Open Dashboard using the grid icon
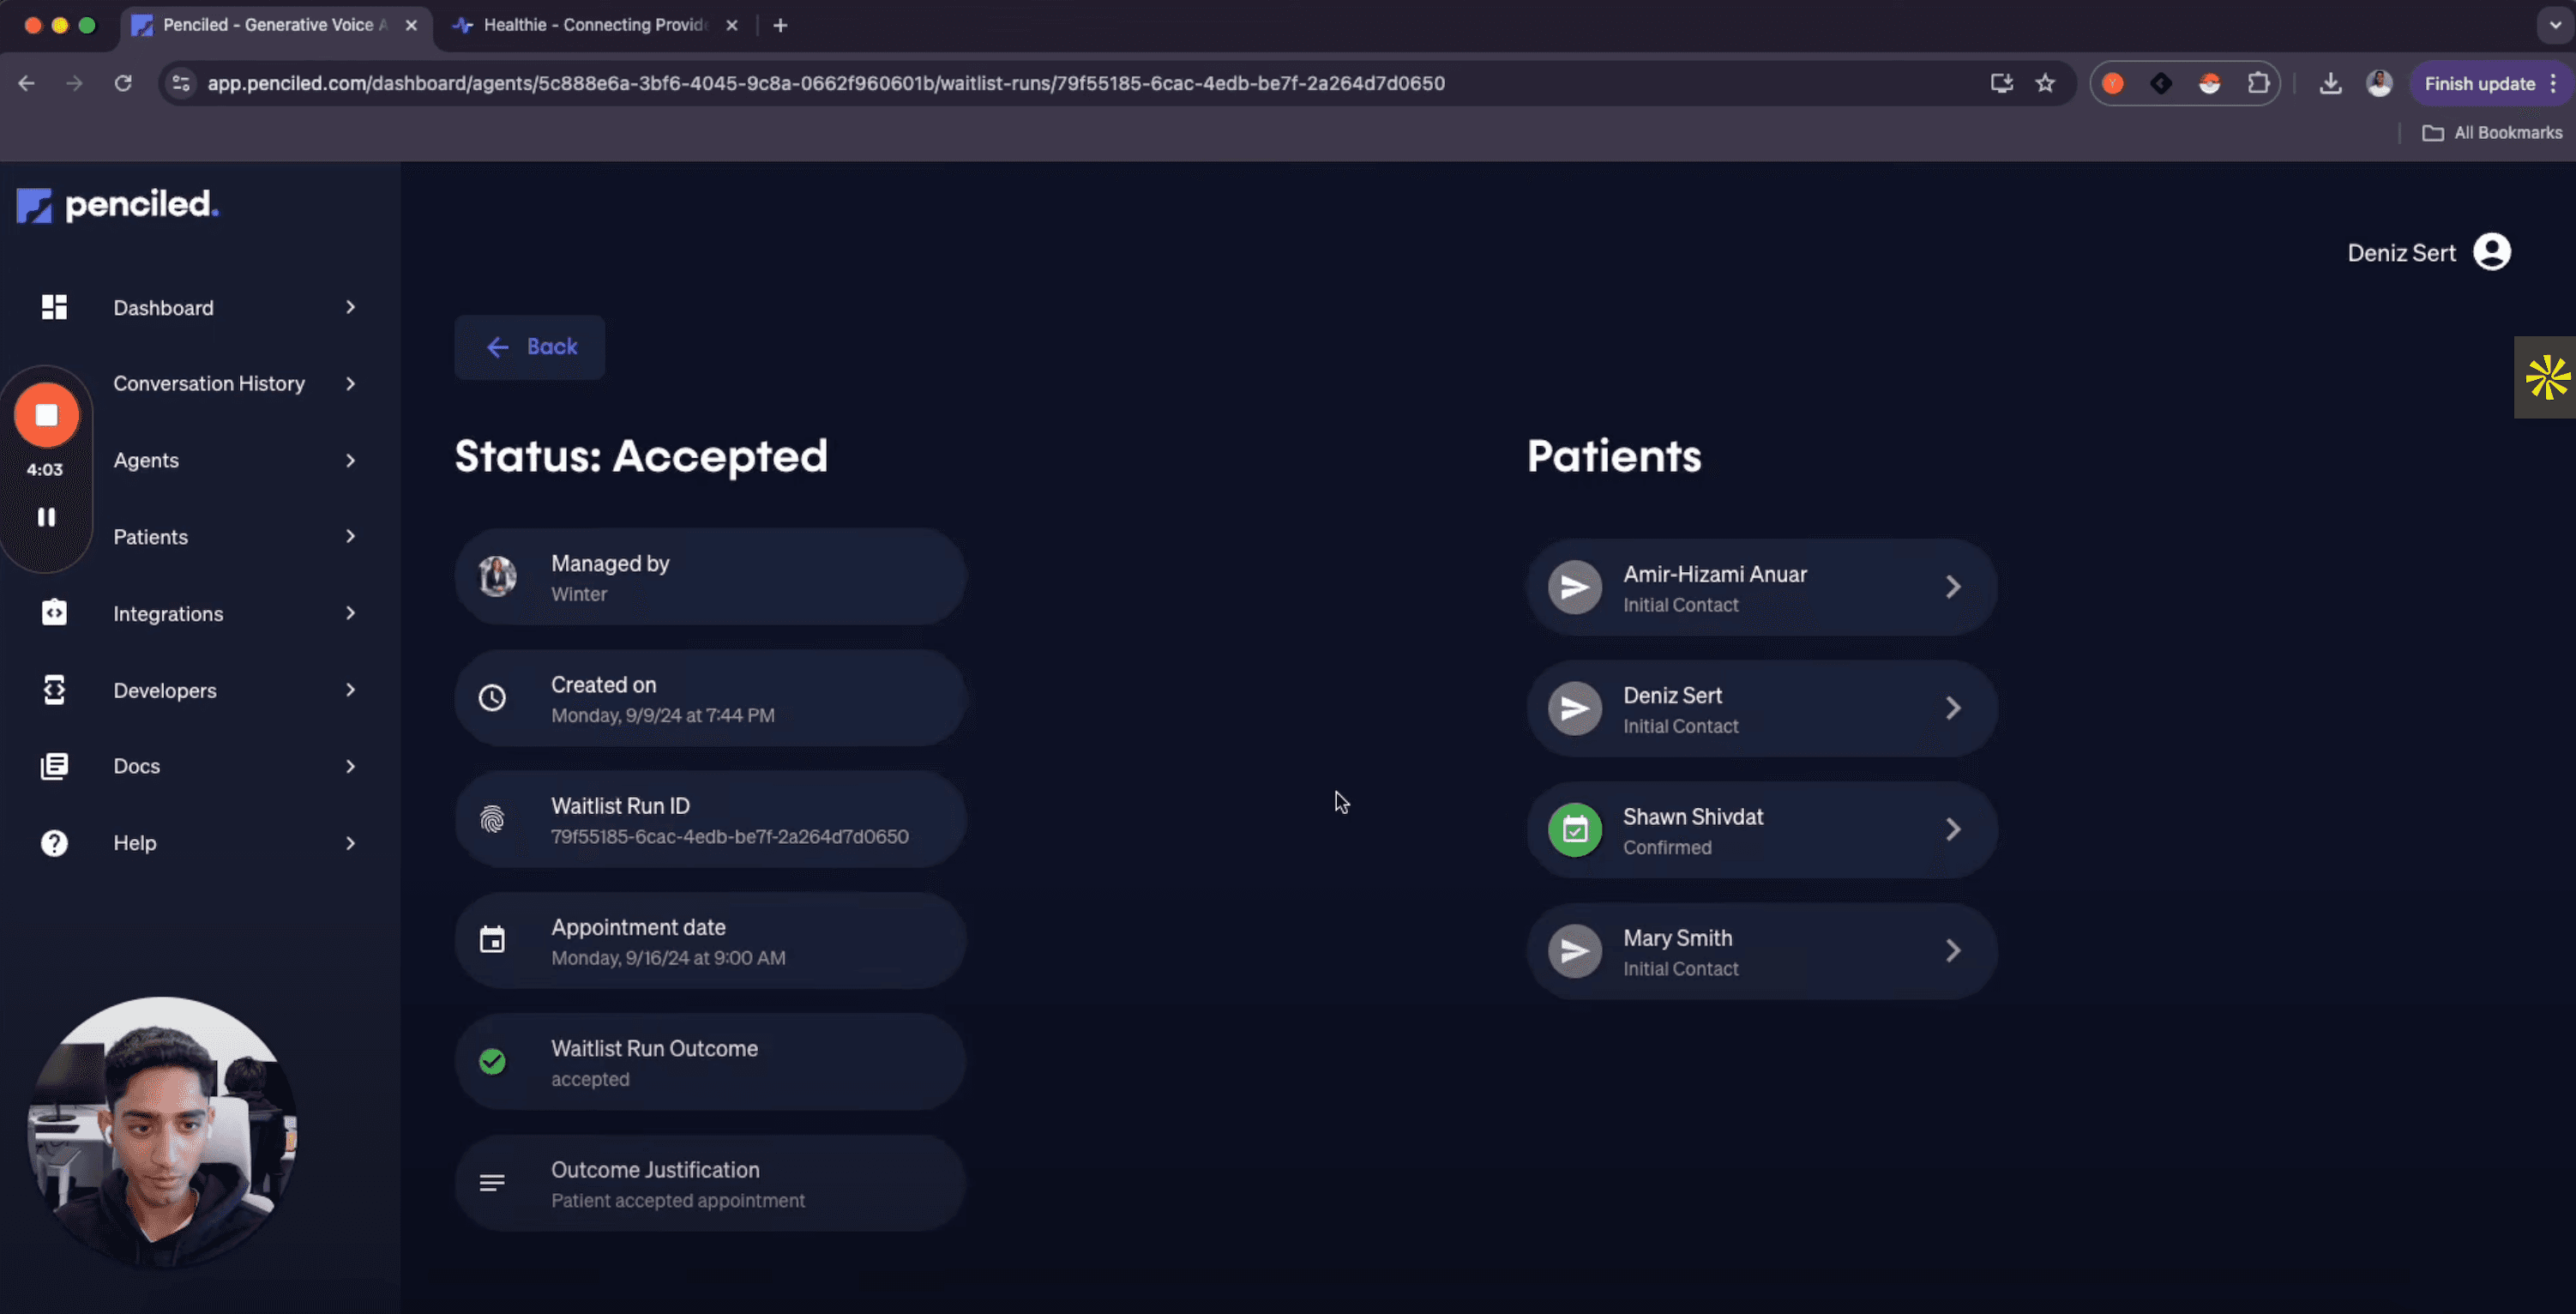 pos(54,307)
